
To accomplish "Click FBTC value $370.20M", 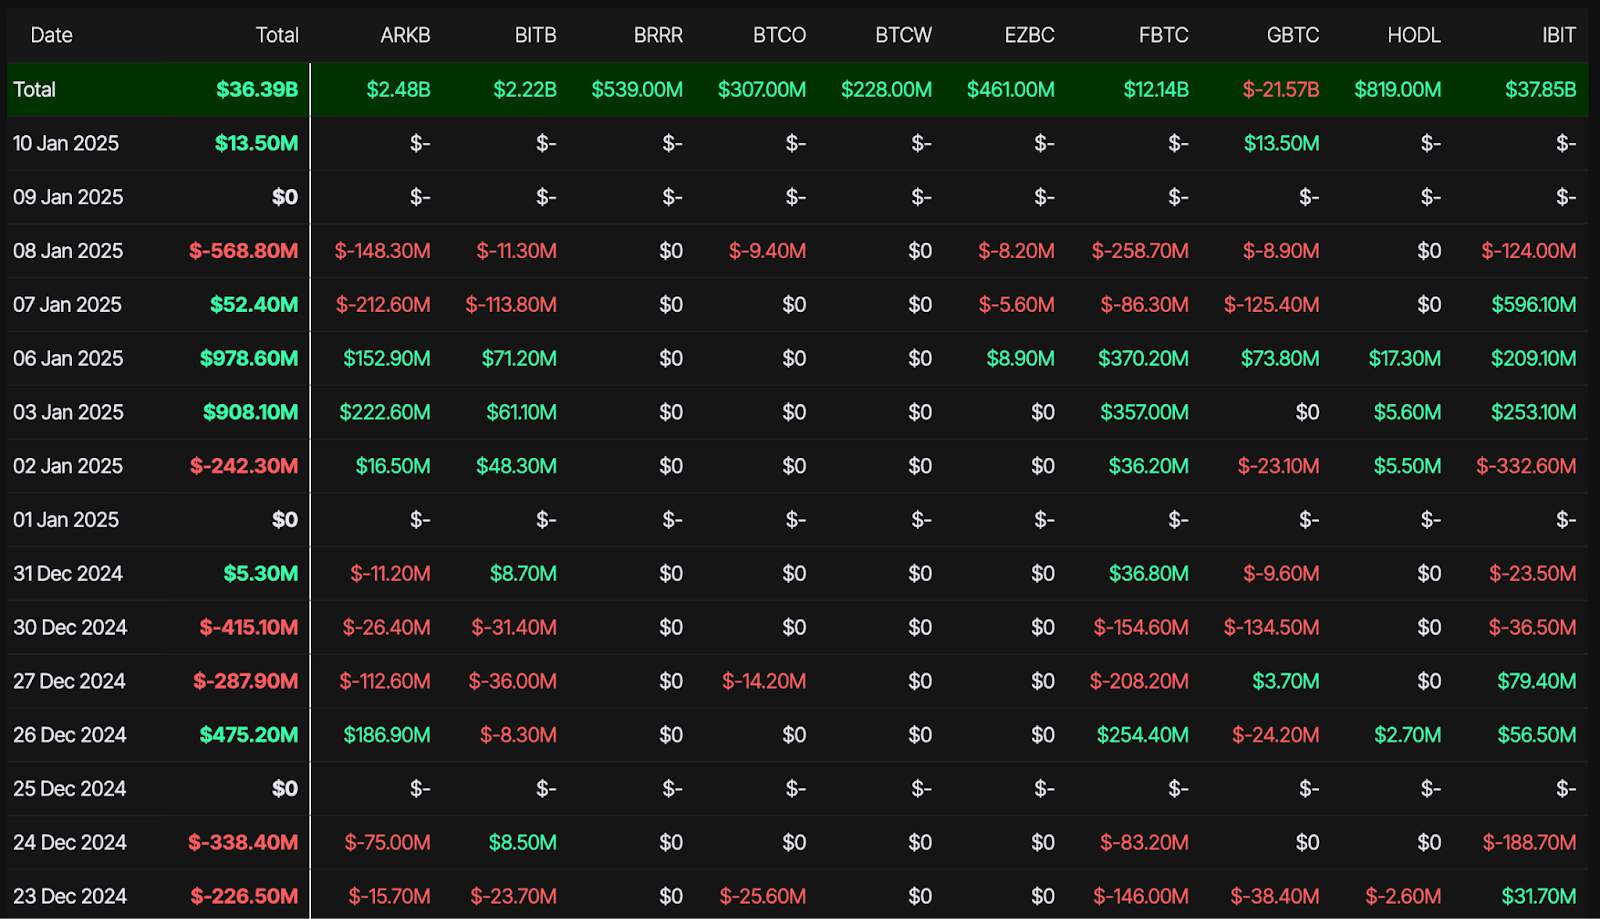I will click(x=1143, y=358).
